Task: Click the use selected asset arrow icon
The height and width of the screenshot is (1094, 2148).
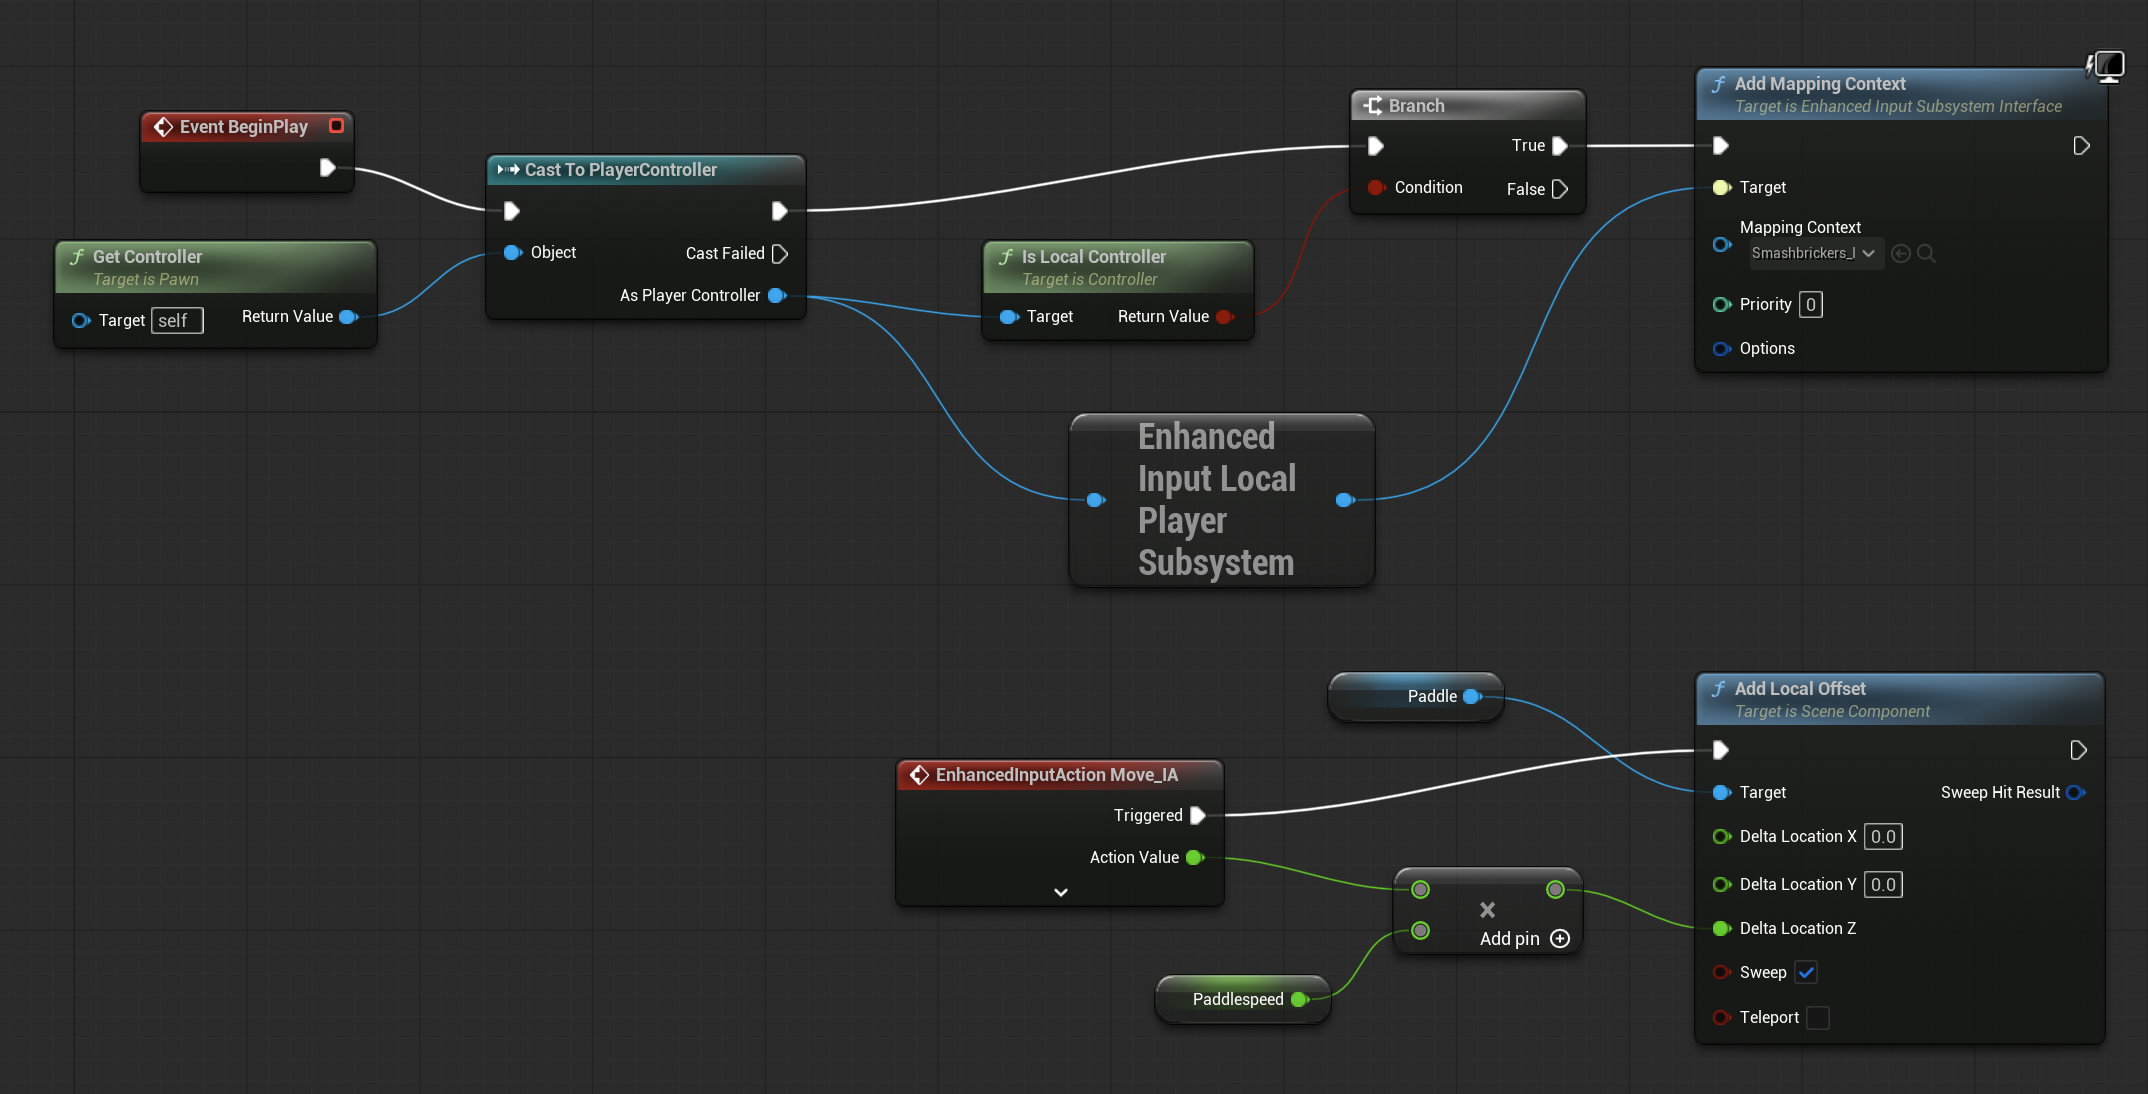Action: point(1901,254)
